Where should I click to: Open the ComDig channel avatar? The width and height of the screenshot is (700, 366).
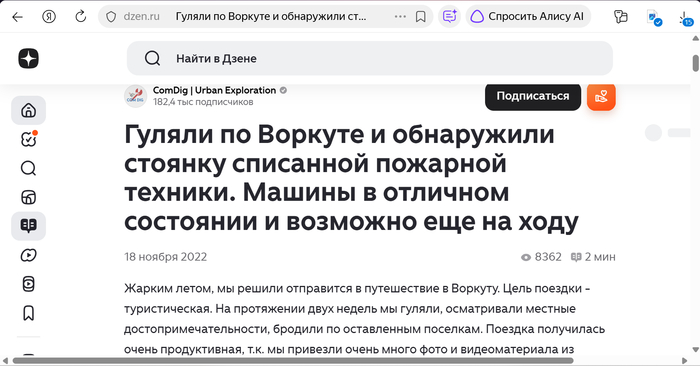(135, 96)
